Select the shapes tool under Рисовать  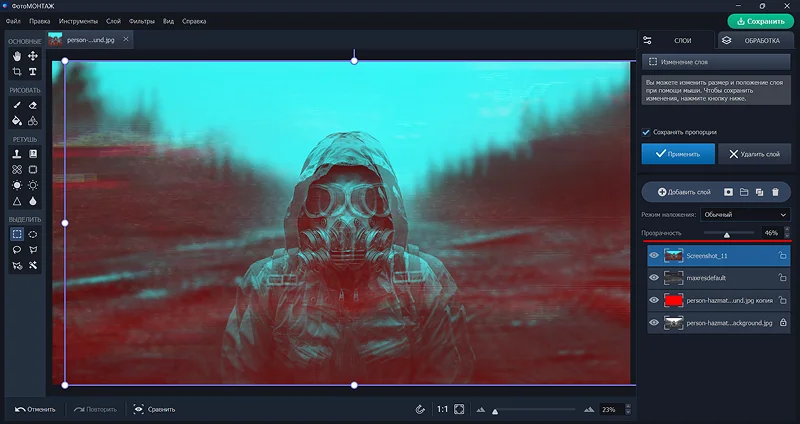coord(33,121)
